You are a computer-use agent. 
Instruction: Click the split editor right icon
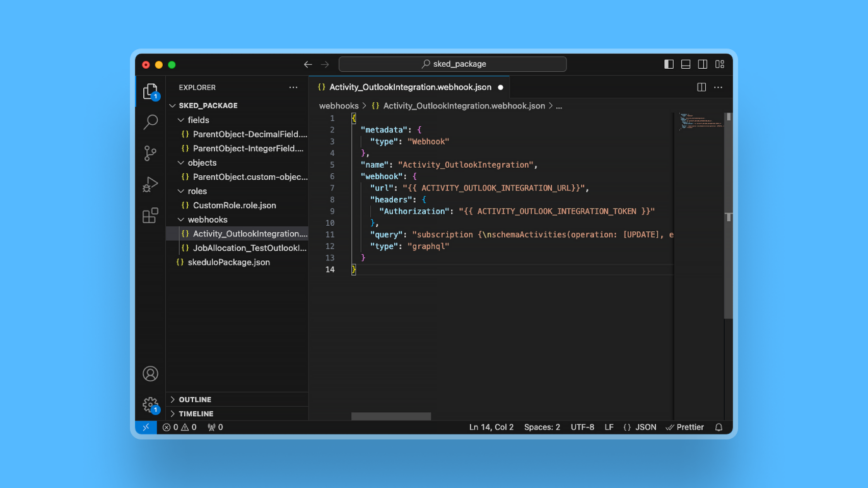701,87
